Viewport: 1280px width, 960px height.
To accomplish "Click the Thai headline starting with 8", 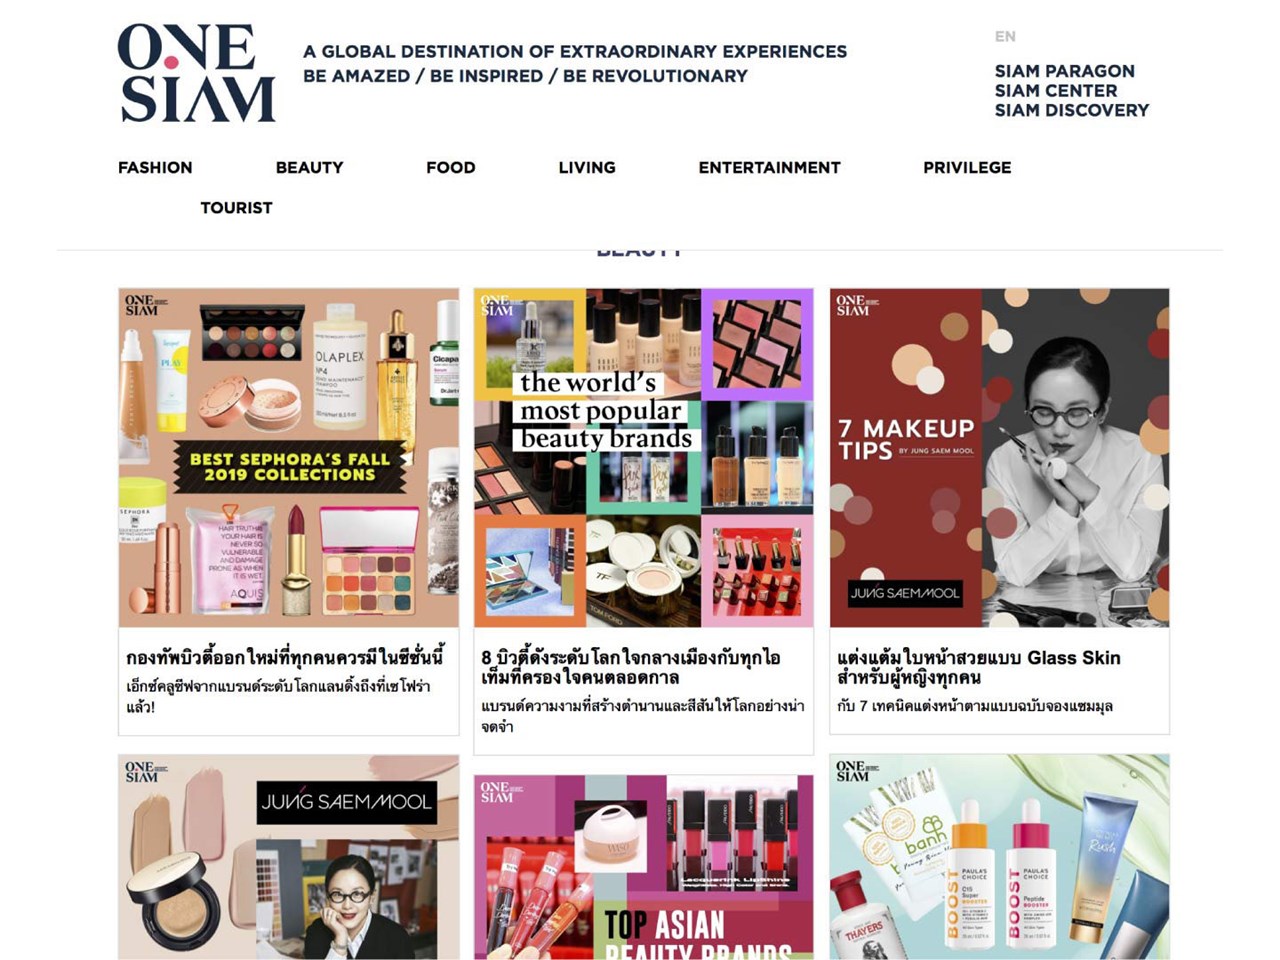I will 631,667.
